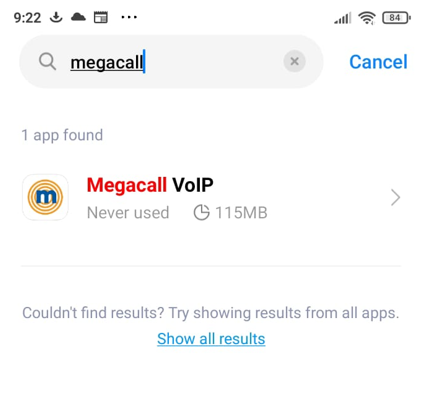Viewport: 427px width, 407px height.
Task: Tap the storage pie chart icon
Action: (202, 213)
